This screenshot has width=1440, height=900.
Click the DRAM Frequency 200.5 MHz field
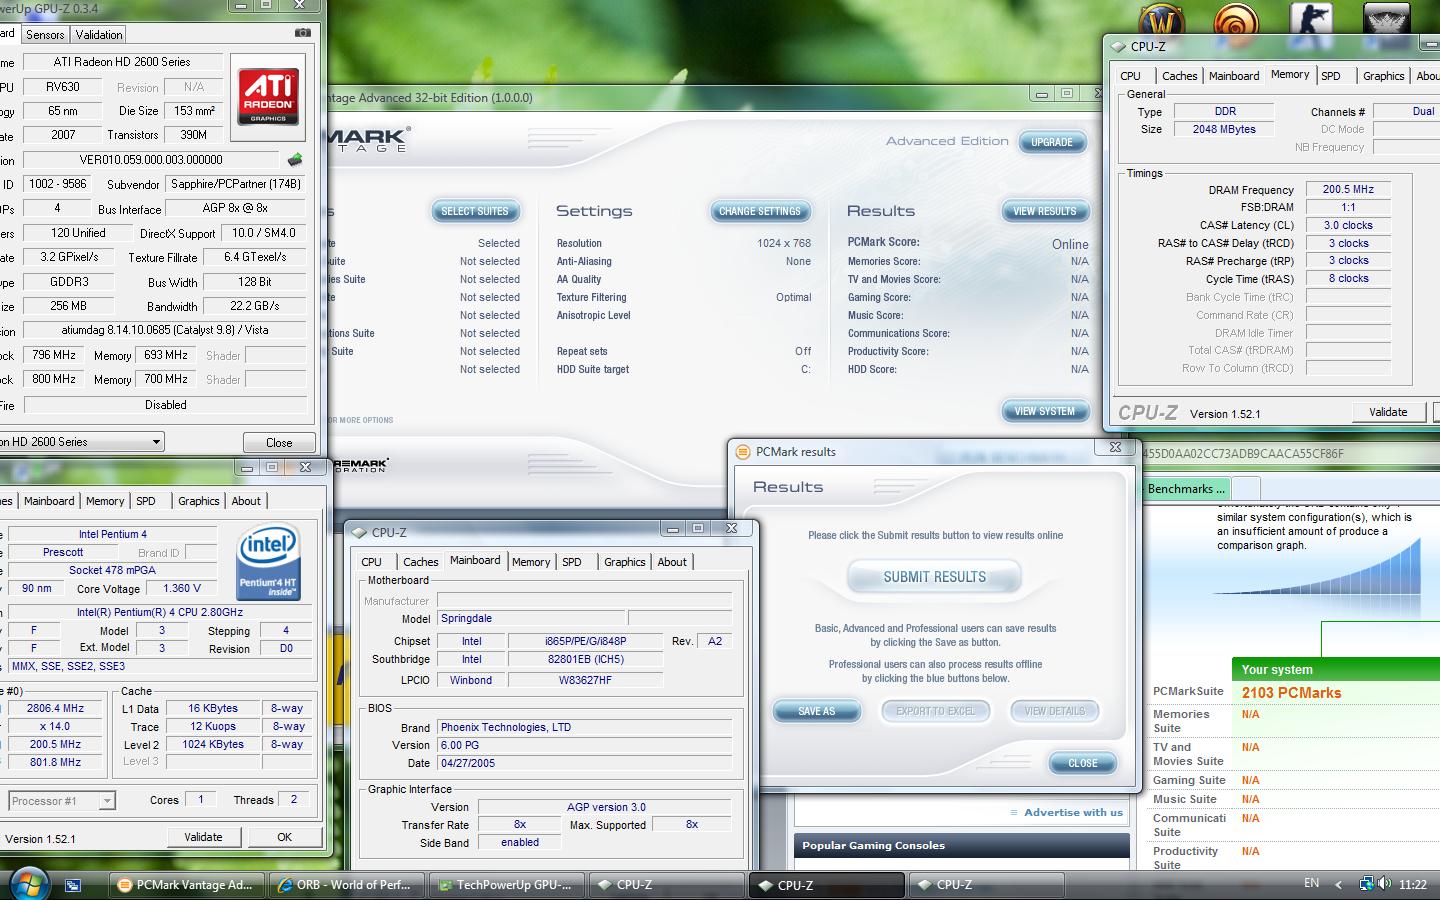coord(1348,189)
